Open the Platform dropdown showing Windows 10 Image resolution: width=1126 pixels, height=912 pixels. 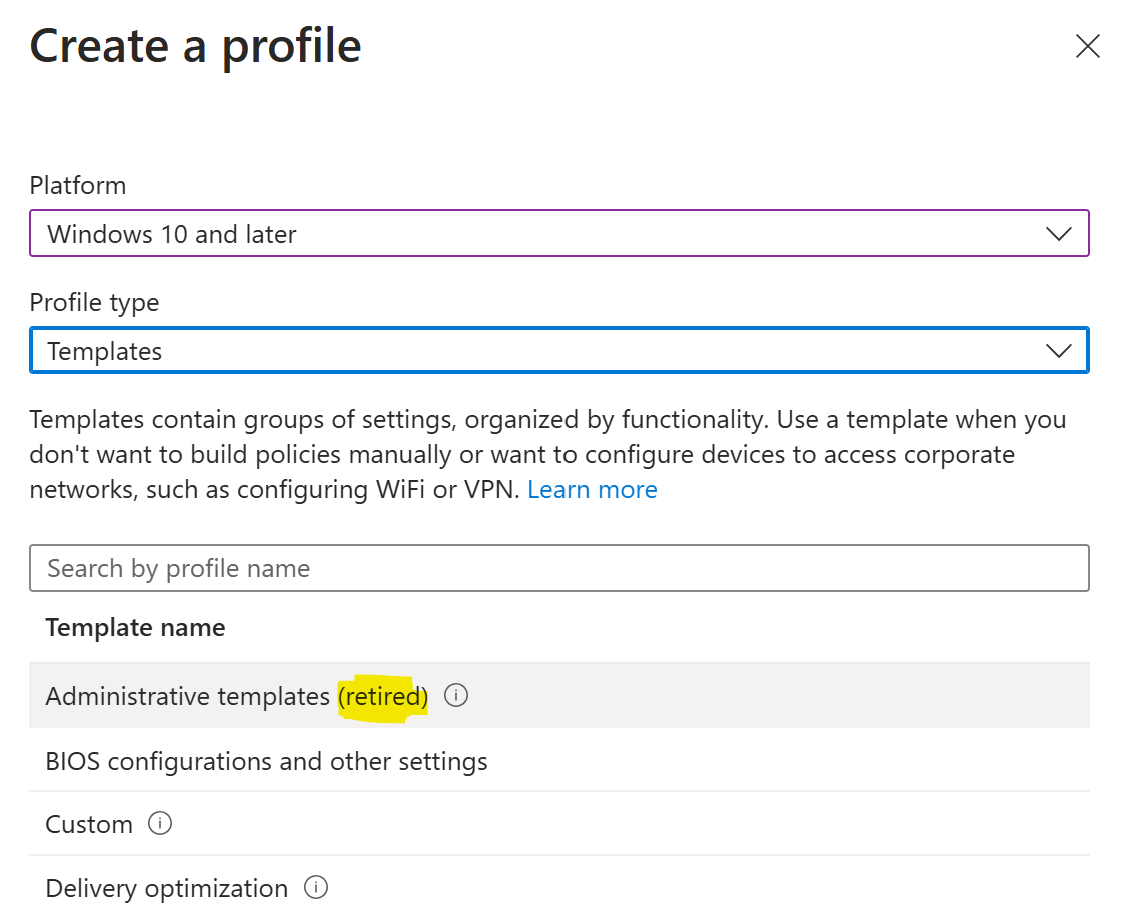540,234
